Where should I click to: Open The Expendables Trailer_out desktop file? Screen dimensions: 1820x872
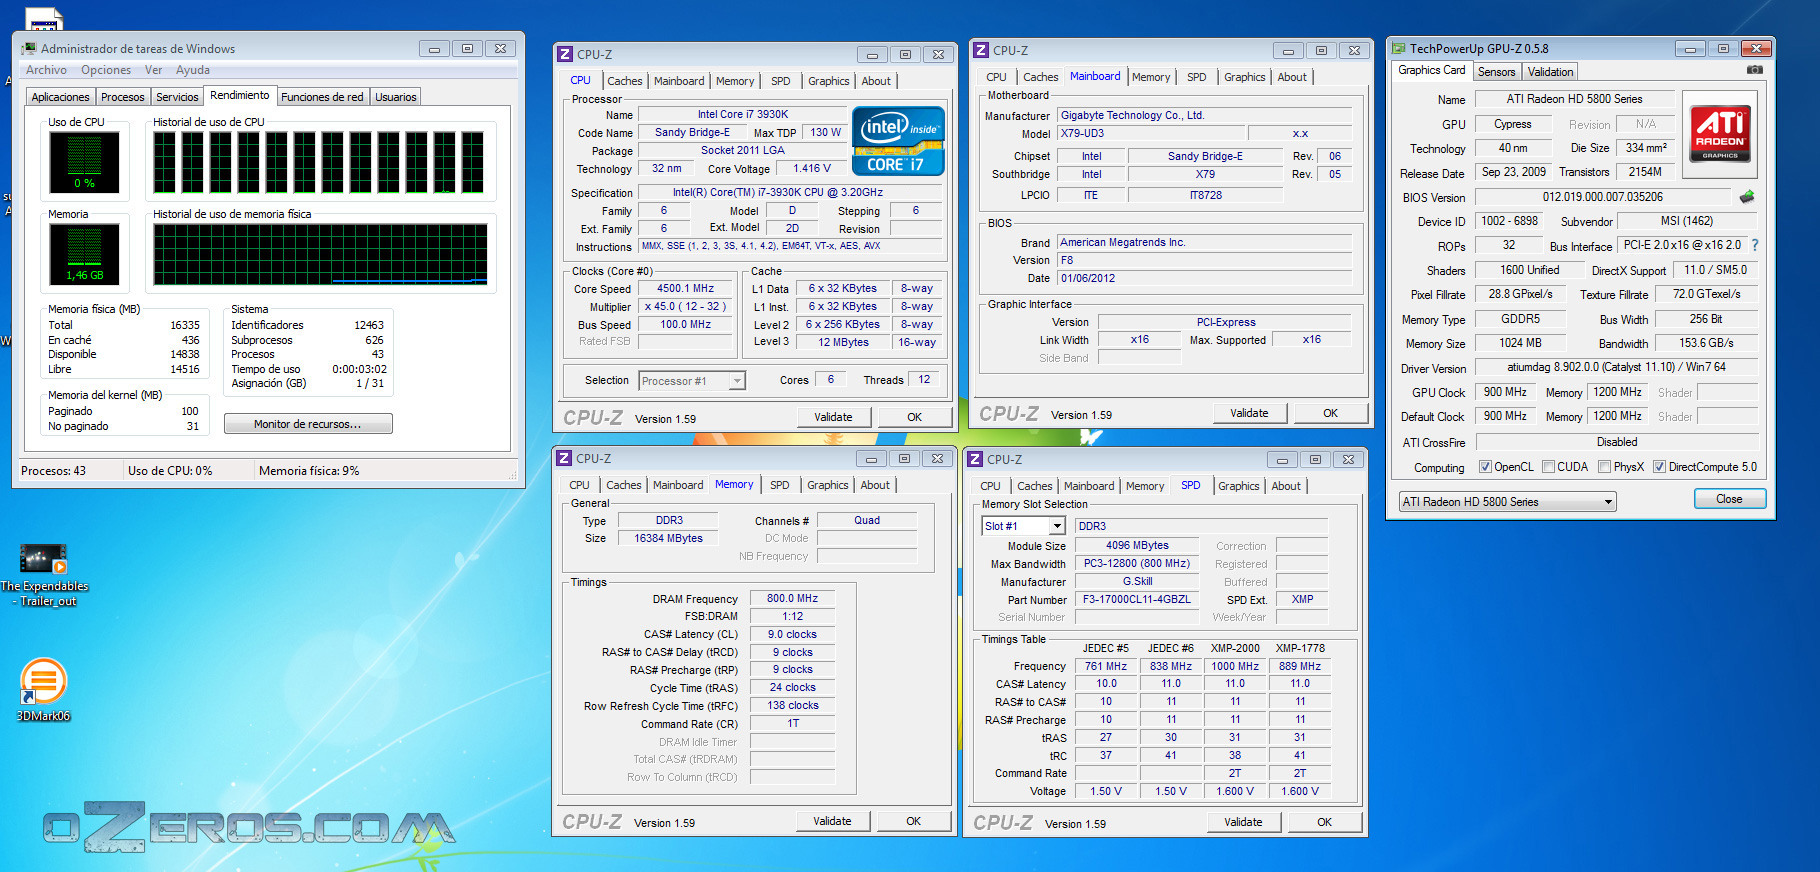point(43,575)
